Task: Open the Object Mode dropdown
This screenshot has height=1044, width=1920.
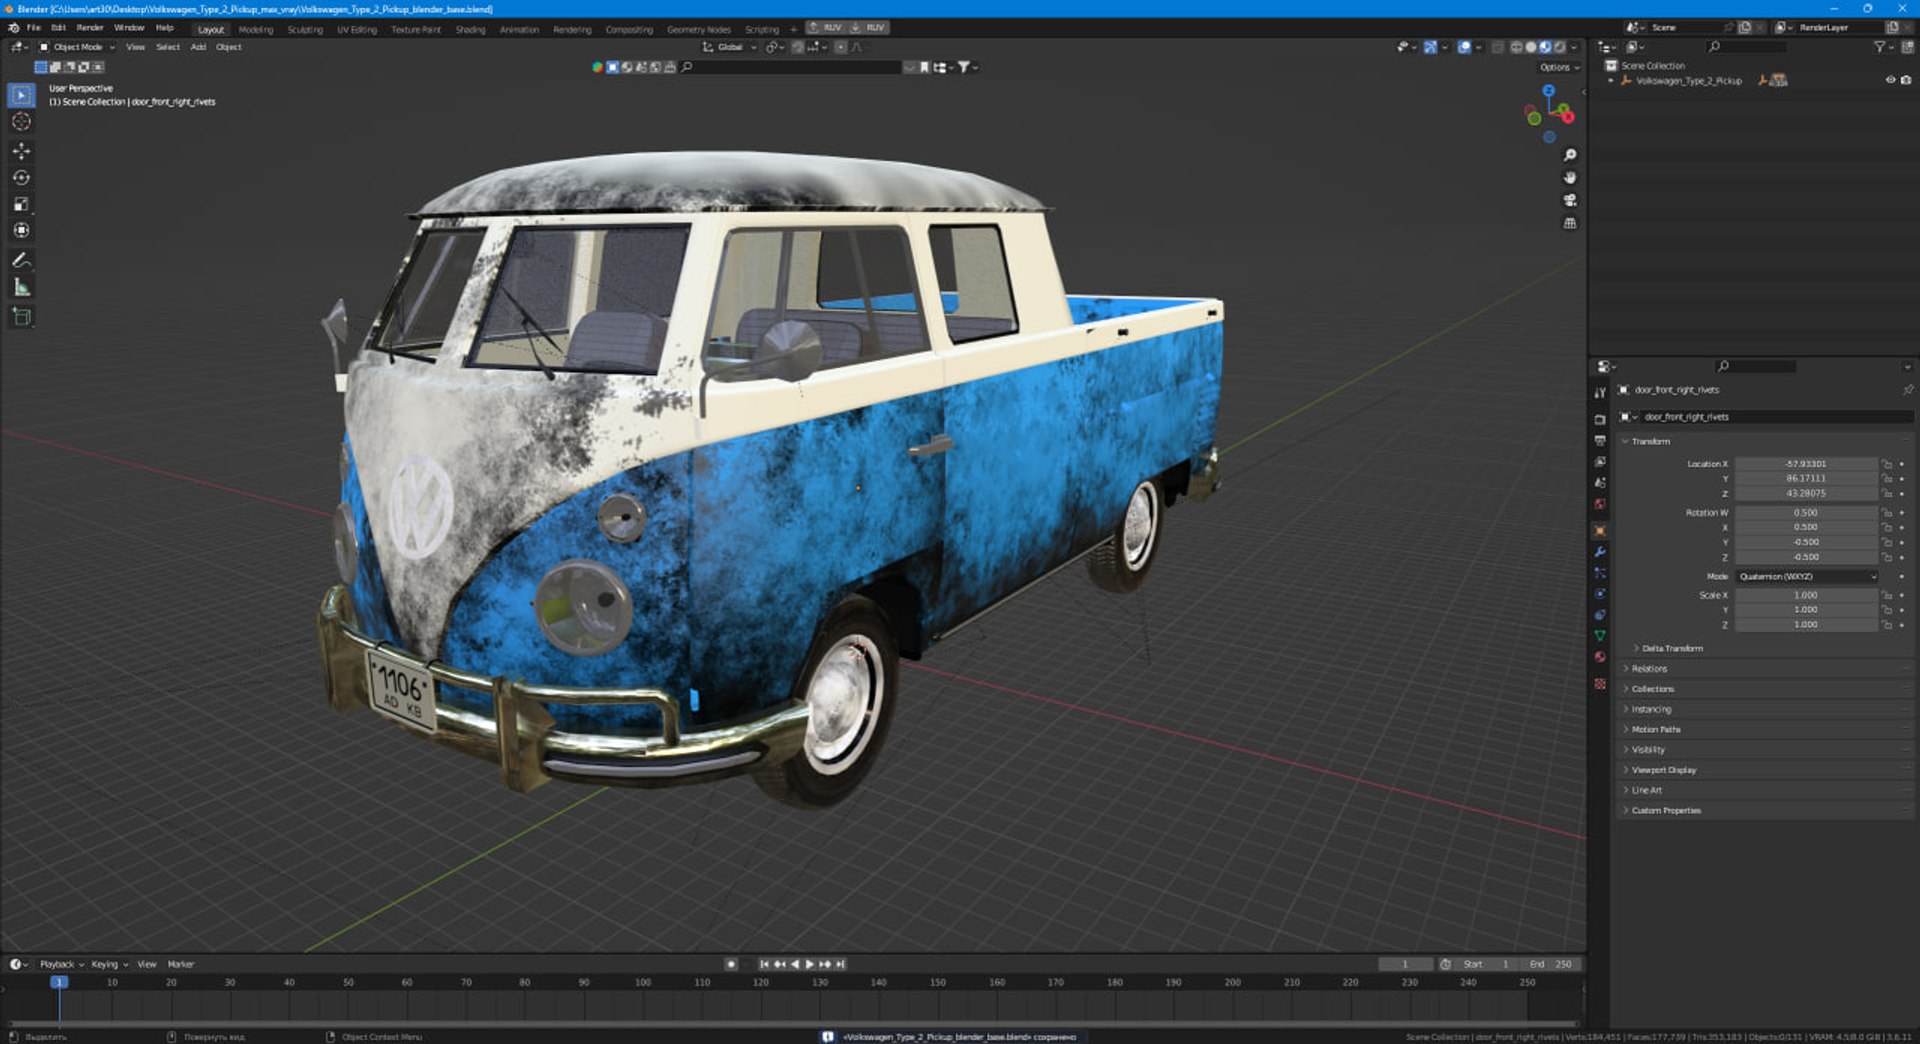Action: (x=77, y=47)
